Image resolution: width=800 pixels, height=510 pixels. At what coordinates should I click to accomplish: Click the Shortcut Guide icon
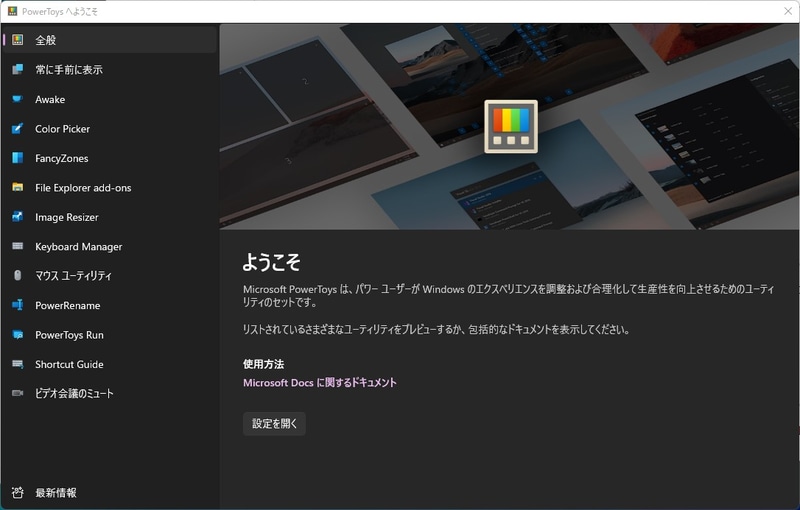18,364
